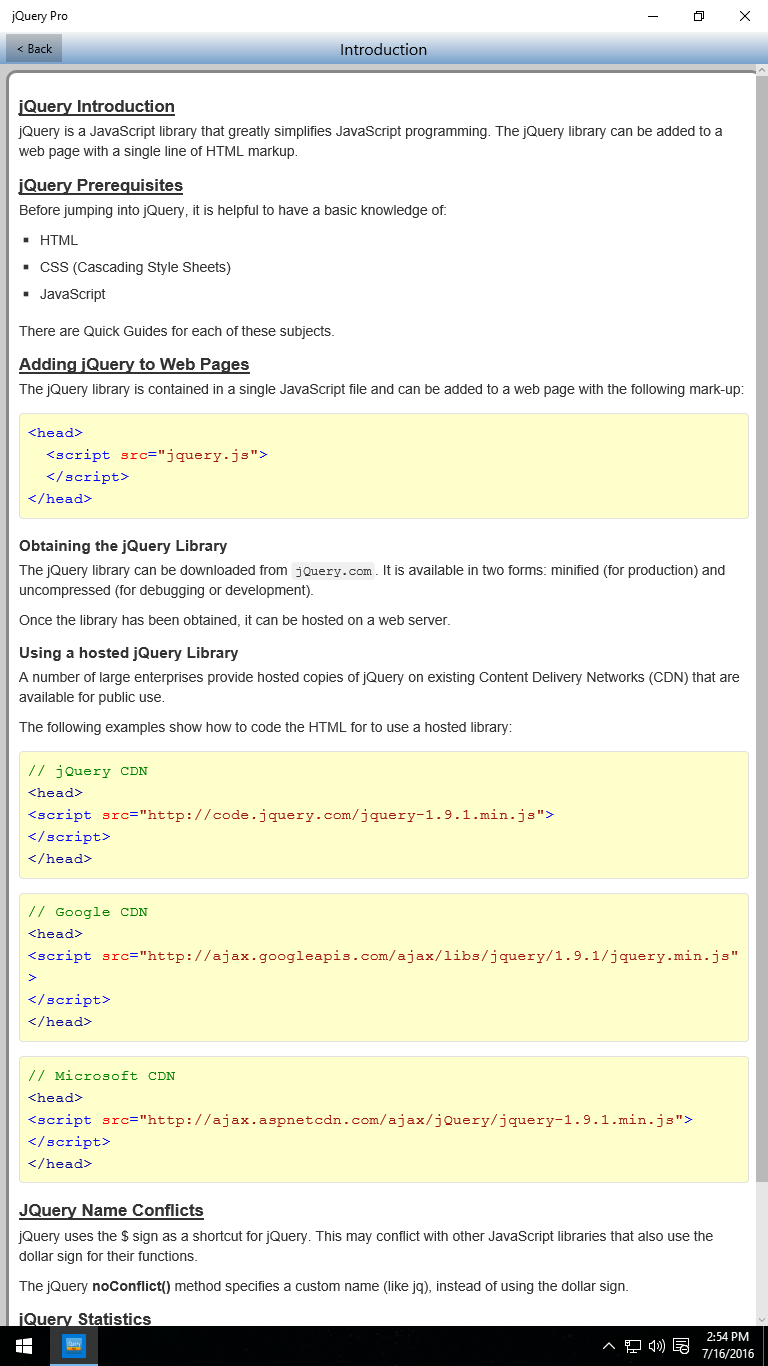Close the jQuery Pro window
This screenshot has width=768, height=1366.
coord(745,16)
